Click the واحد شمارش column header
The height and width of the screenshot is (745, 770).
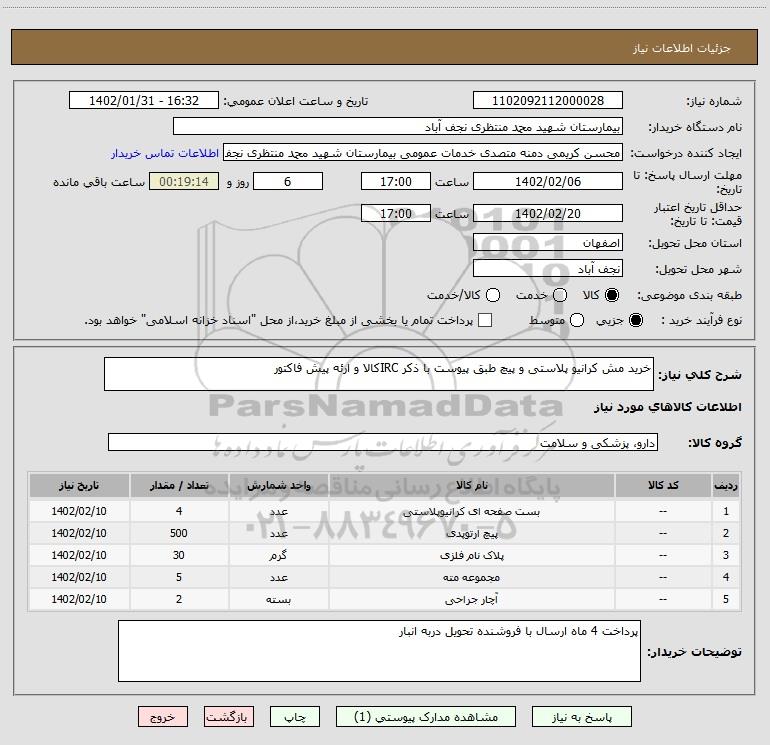pyautogui.click(x=278, y=485)
